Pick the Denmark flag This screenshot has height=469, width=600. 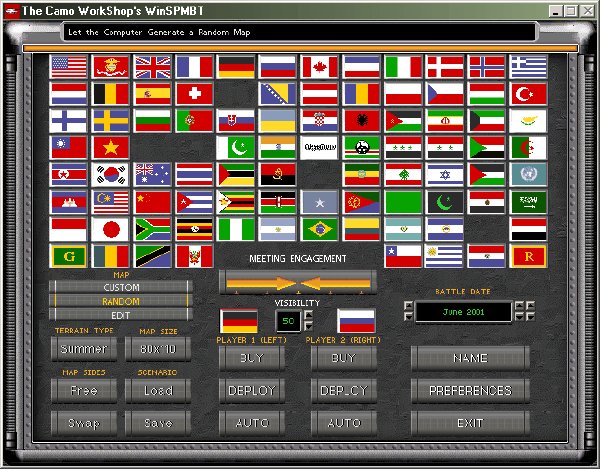[445, 67]
